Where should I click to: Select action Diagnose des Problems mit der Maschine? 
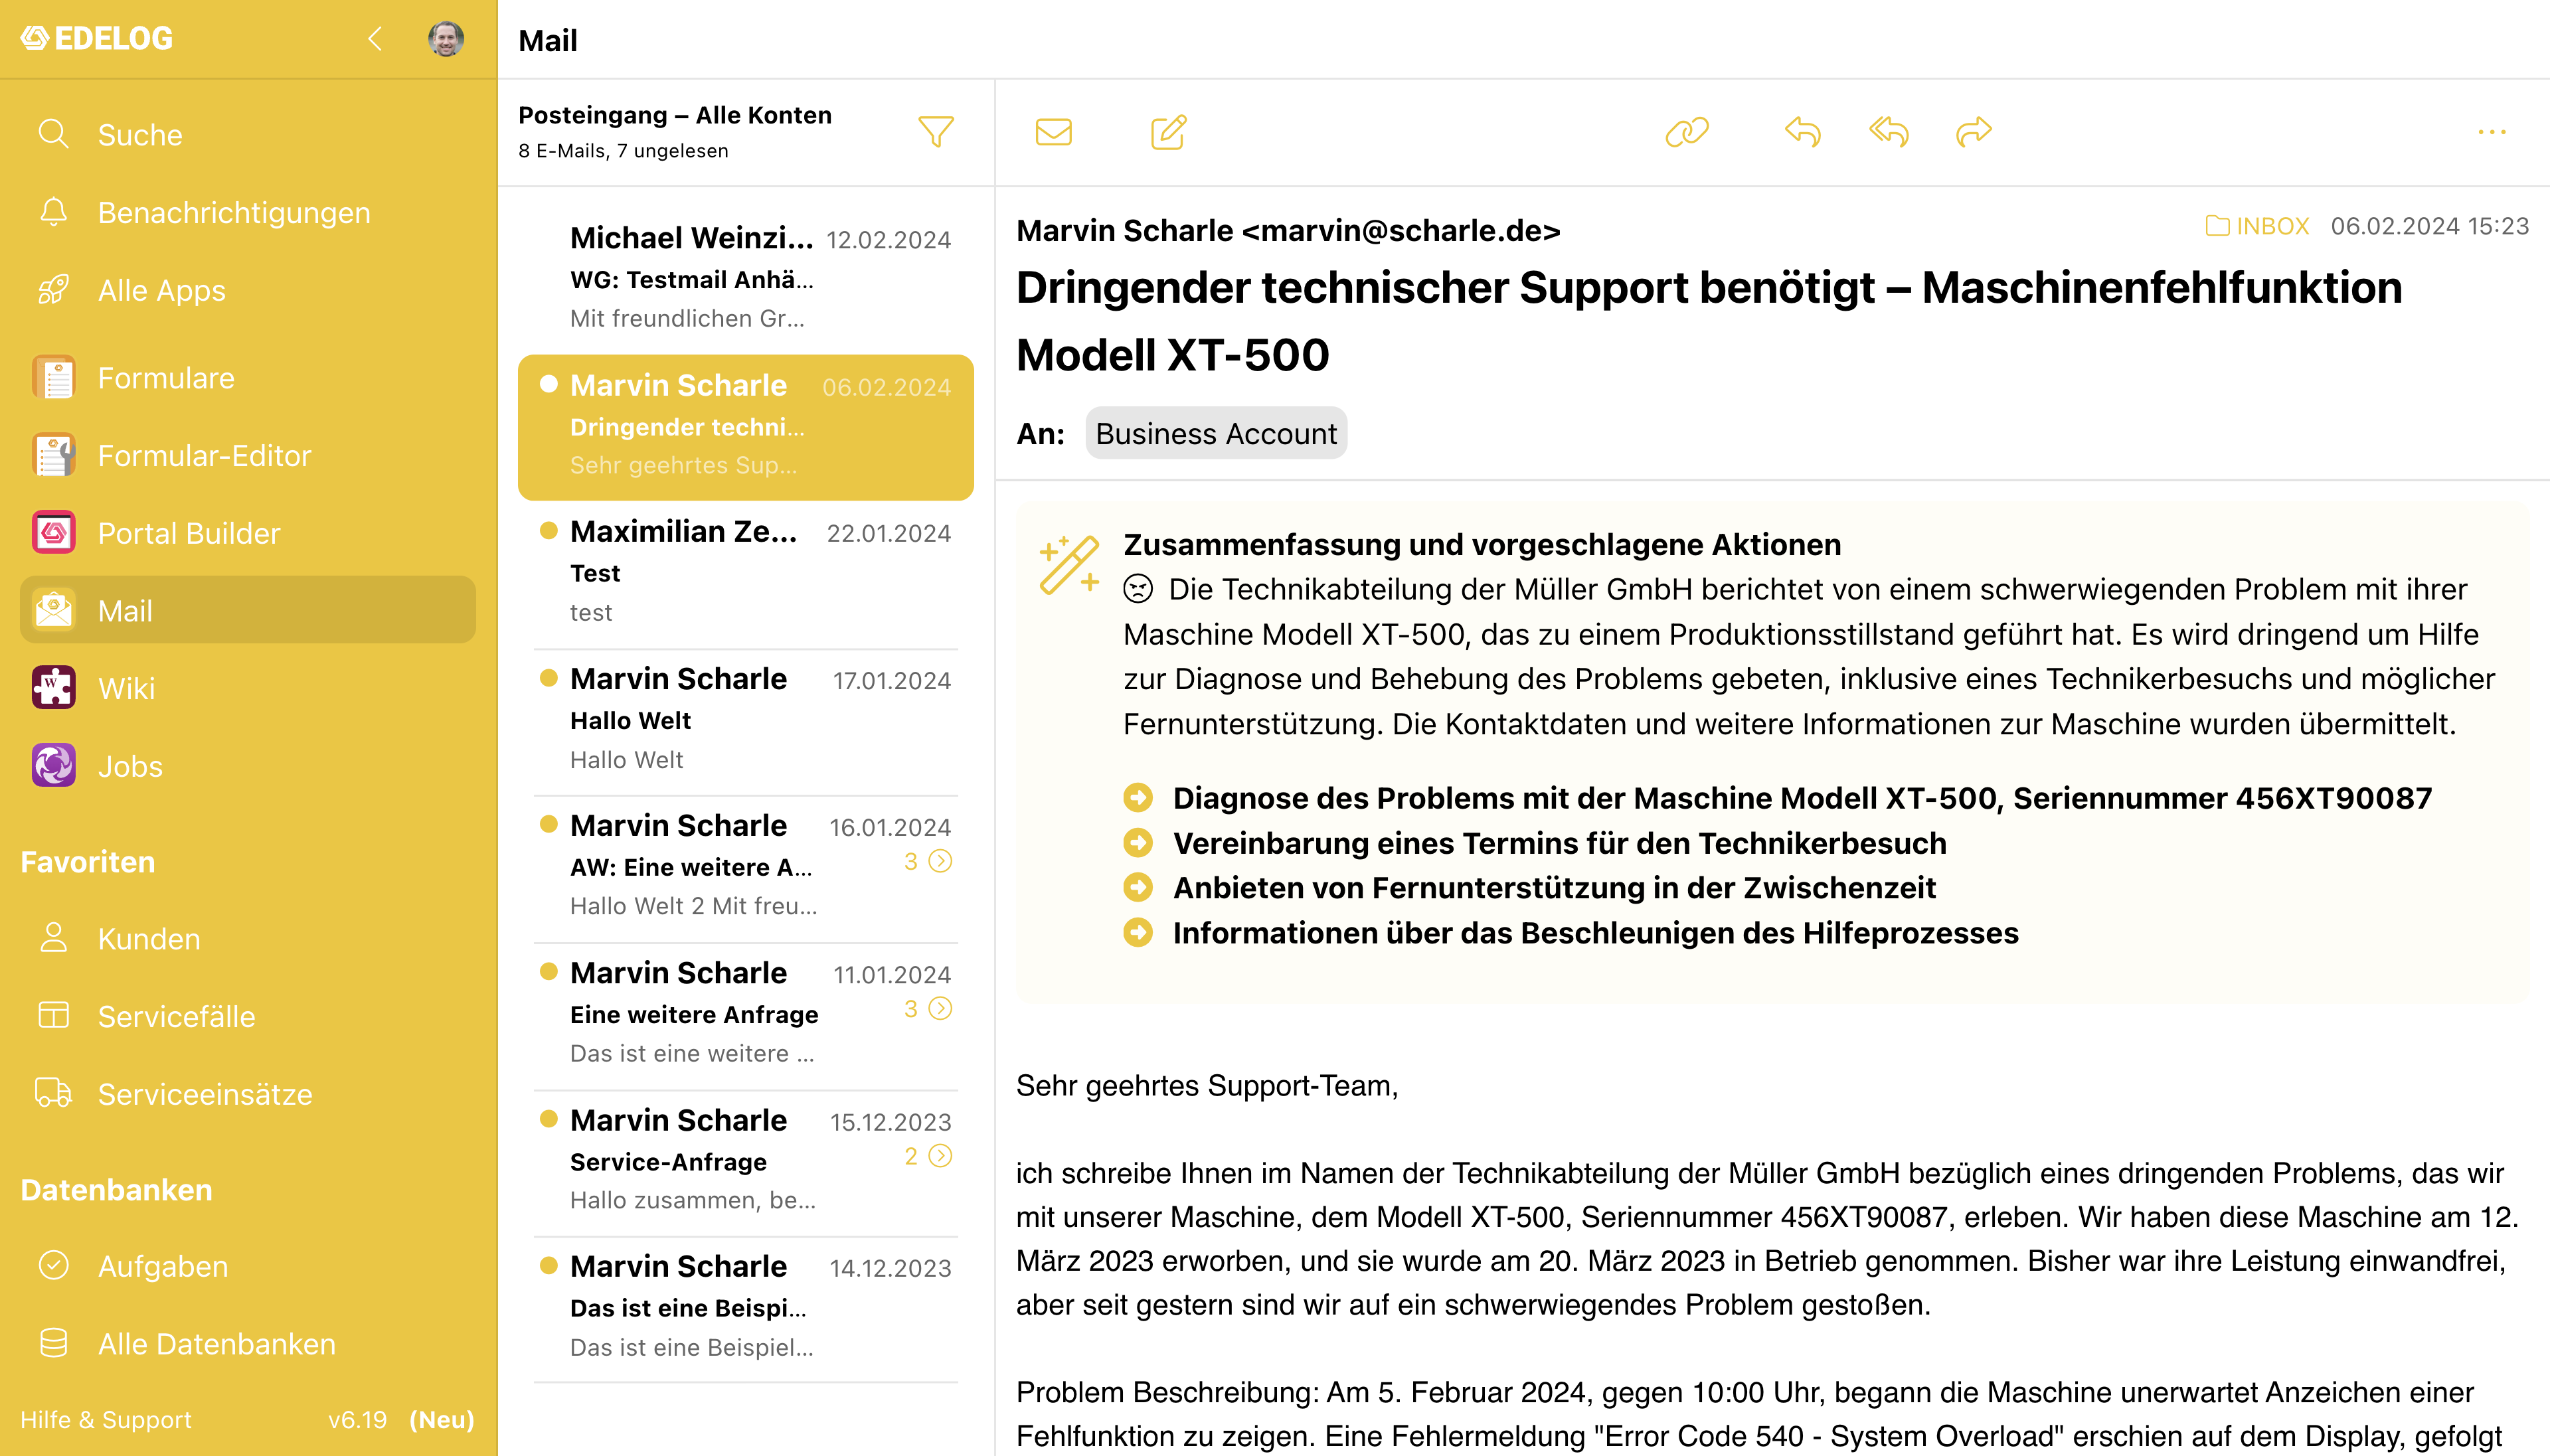[1778, 798]
